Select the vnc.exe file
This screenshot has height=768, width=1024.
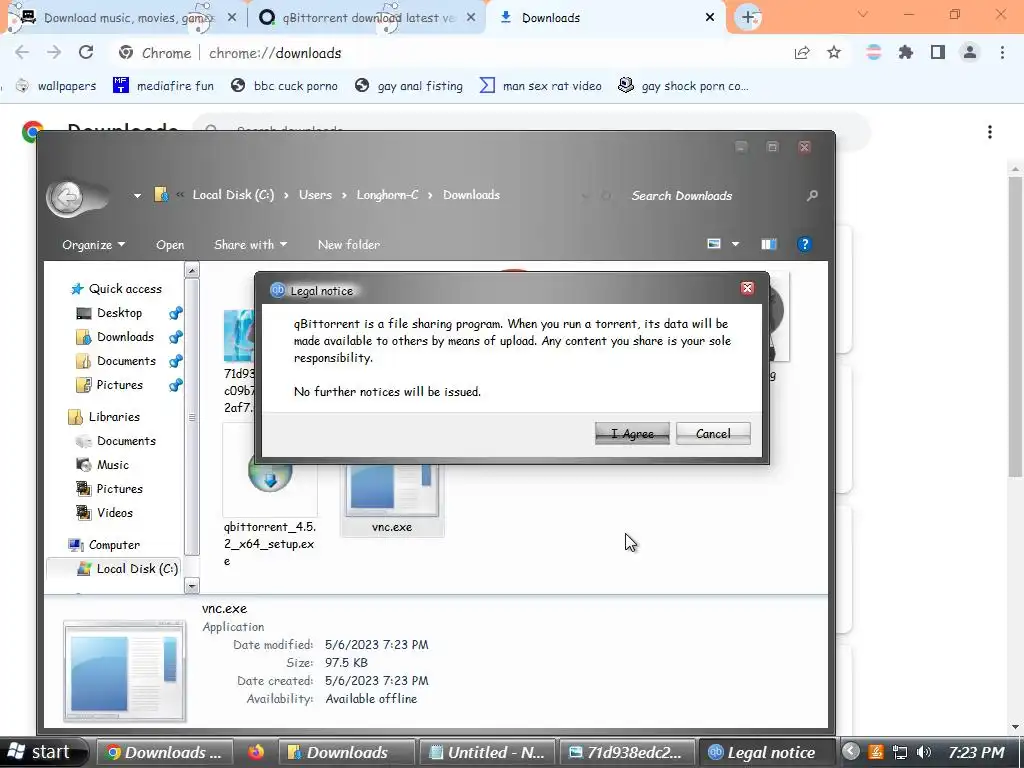click(x=392, y=500)
